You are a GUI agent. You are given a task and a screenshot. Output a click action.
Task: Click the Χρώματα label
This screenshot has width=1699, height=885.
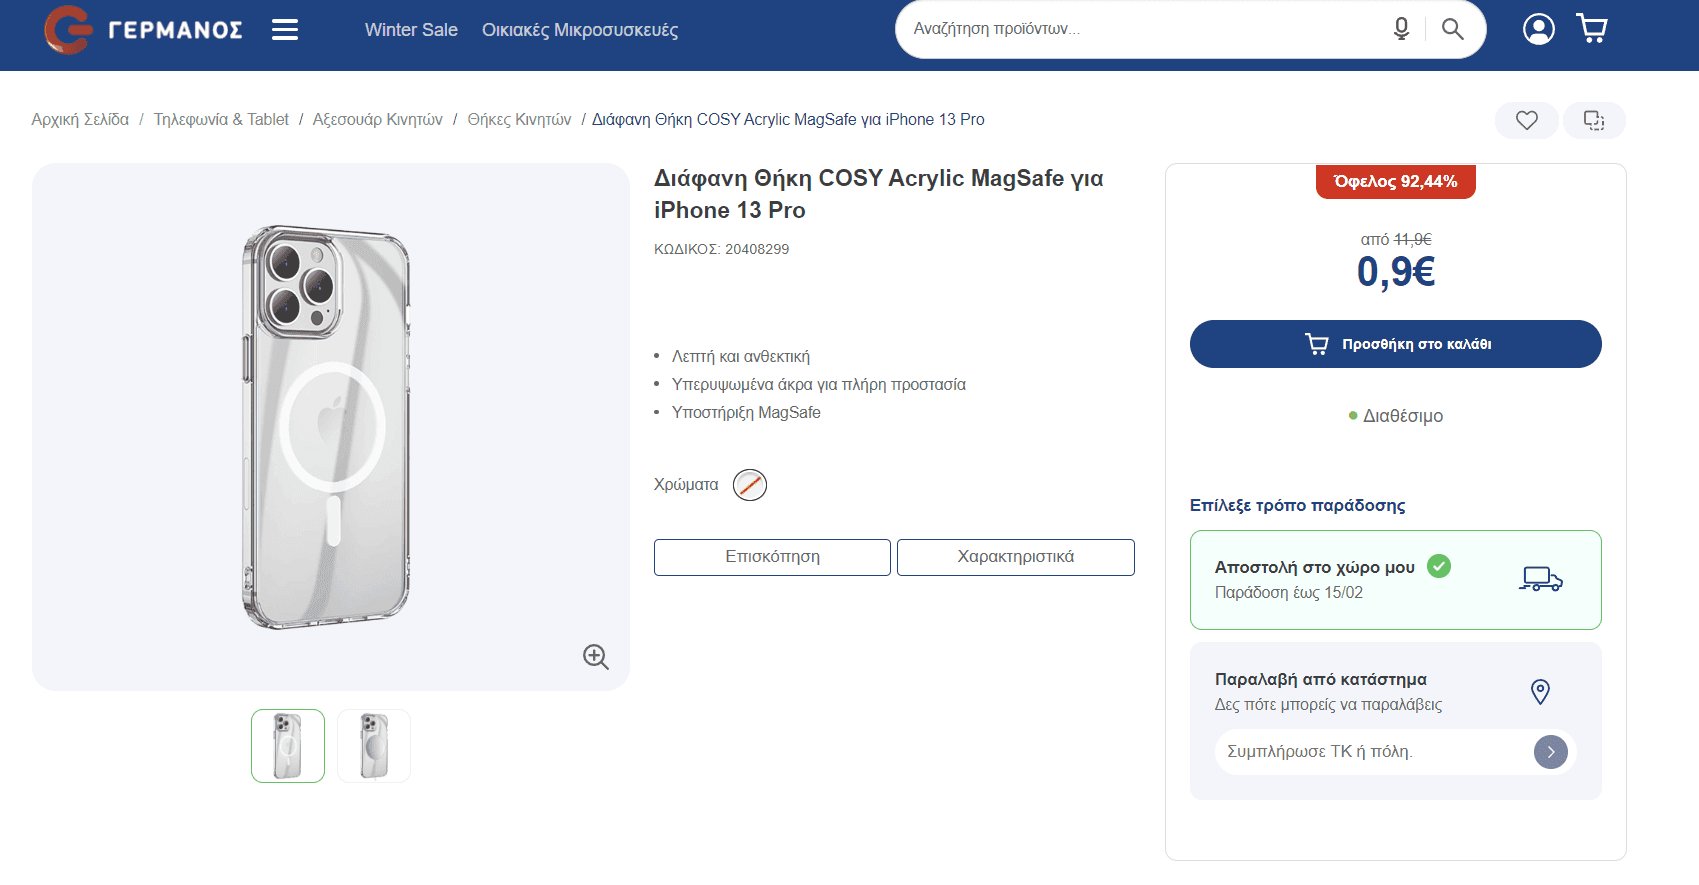(x=686, y=485)
